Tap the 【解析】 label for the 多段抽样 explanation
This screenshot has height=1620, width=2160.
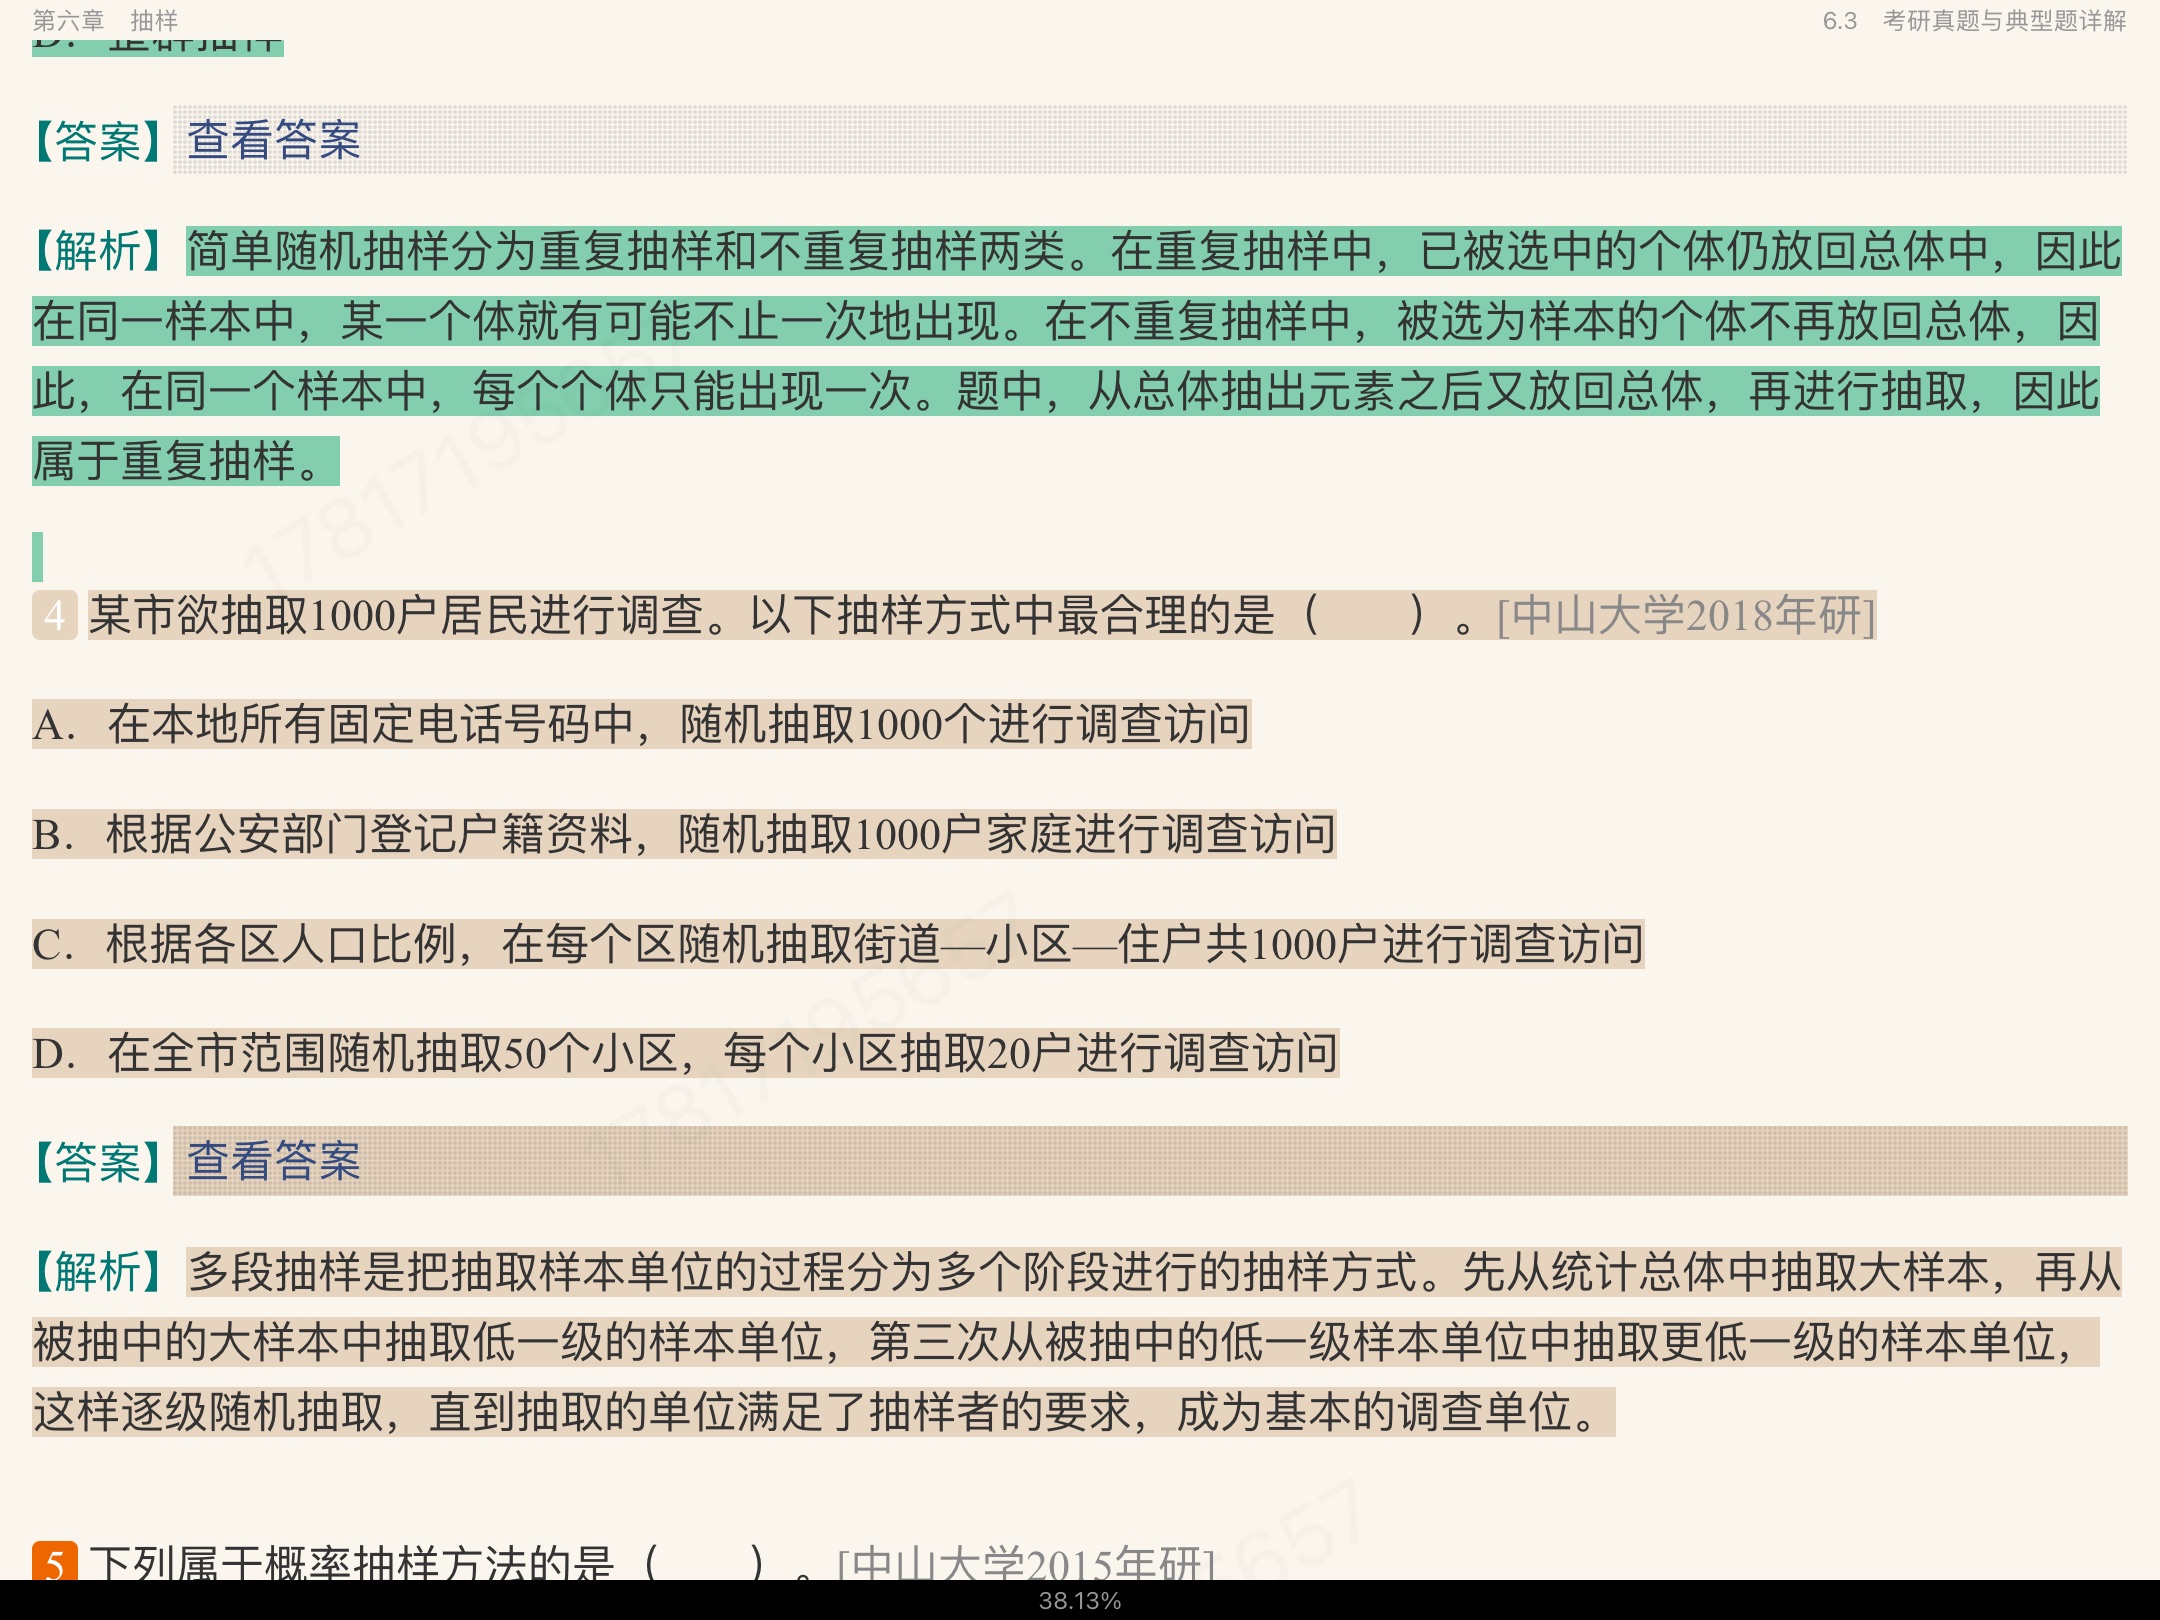point(98,1272)
